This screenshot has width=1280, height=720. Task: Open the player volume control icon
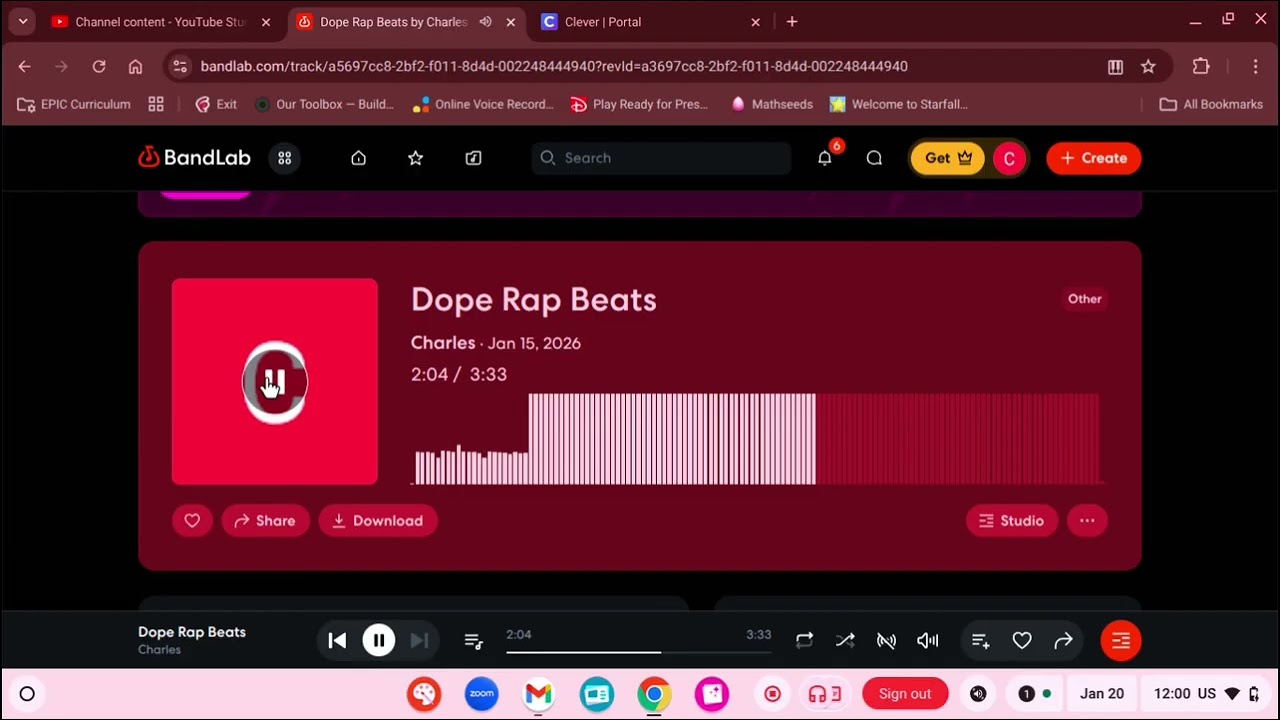click(x=928, y=641)
